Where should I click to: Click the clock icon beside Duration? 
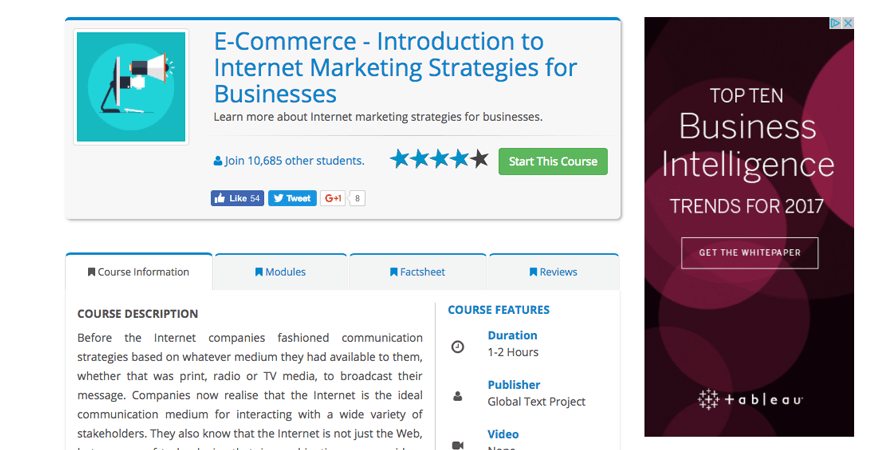[458, 347]
